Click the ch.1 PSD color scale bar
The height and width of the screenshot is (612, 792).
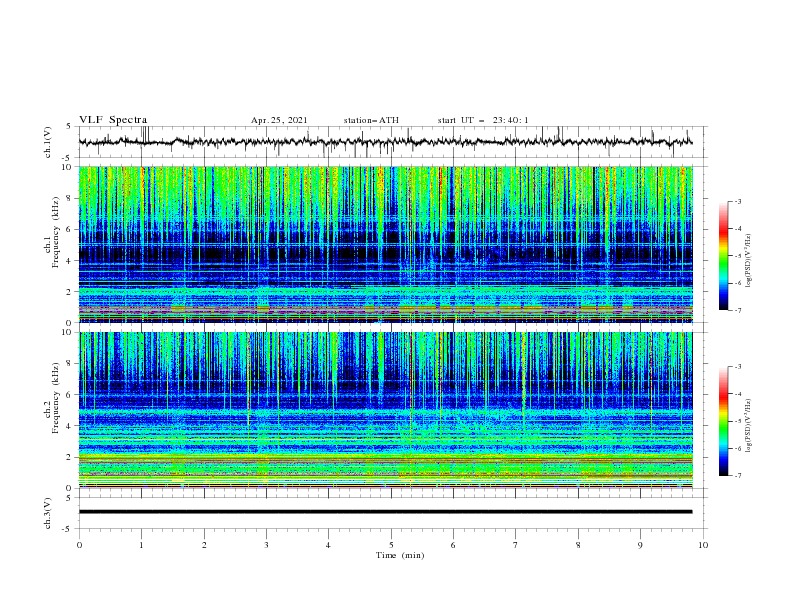tap(723, 256)
